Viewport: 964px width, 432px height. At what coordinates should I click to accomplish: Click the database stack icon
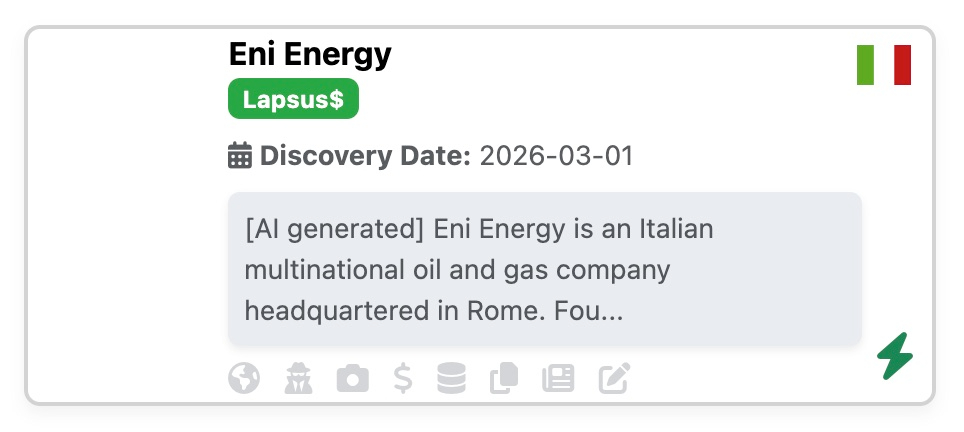452,378
